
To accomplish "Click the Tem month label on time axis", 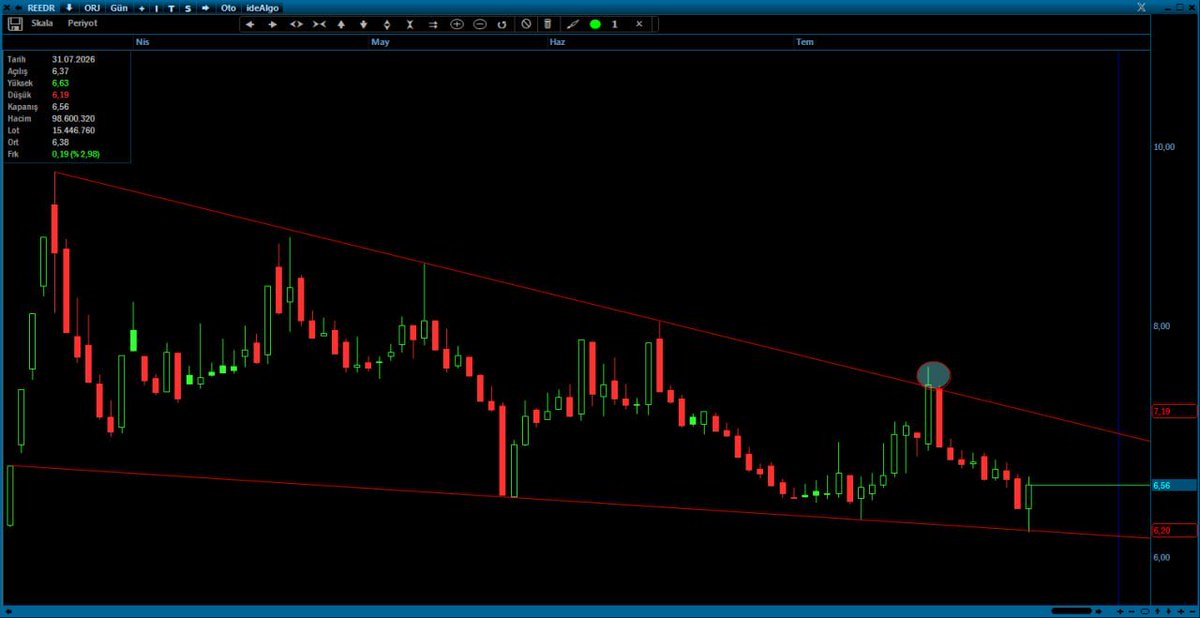I will pos(805,42).
